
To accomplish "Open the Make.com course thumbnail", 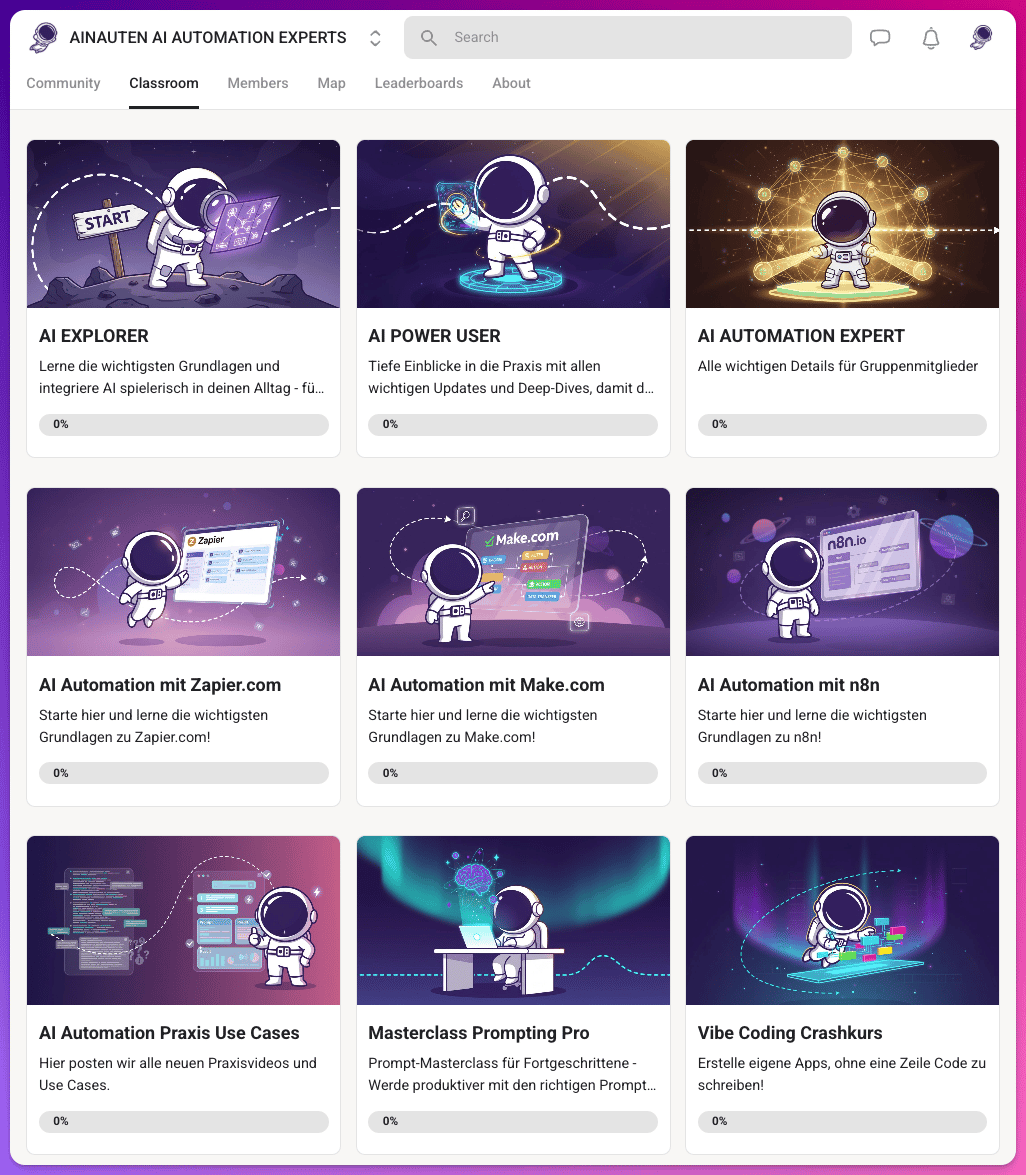I will [513, 572].
